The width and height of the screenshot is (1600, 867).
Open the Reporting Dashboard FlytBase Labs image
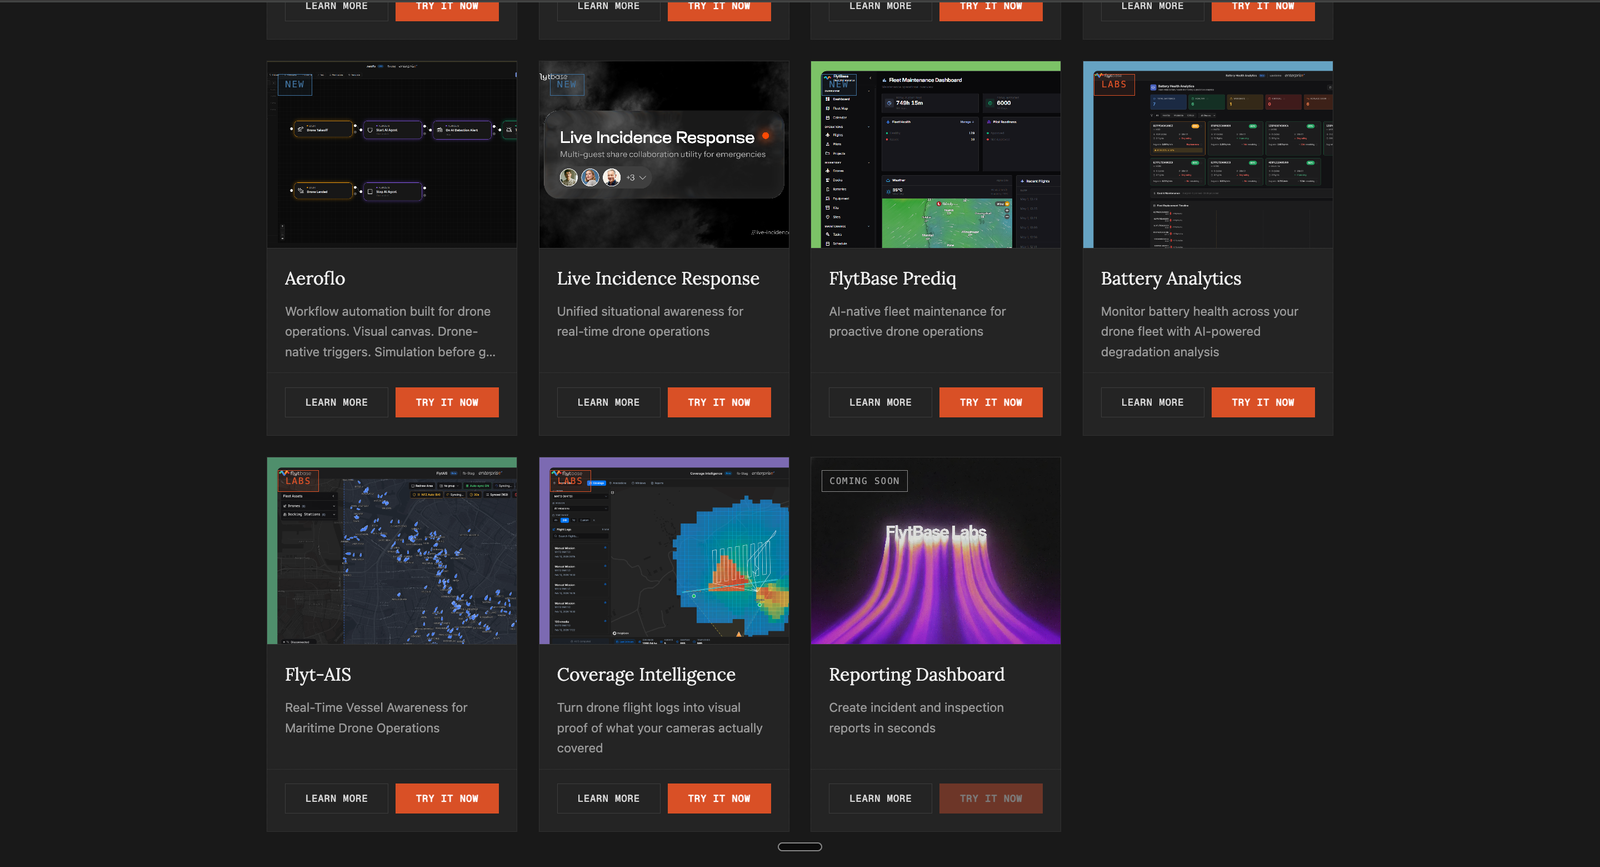coord(936,551)
